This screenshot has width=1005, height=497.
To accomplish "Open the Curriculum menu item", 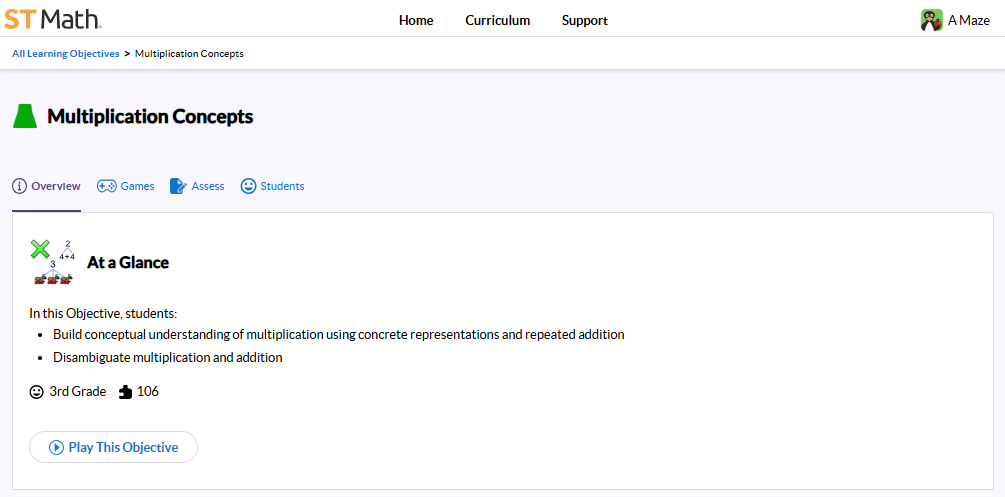I will pos(497,20).
